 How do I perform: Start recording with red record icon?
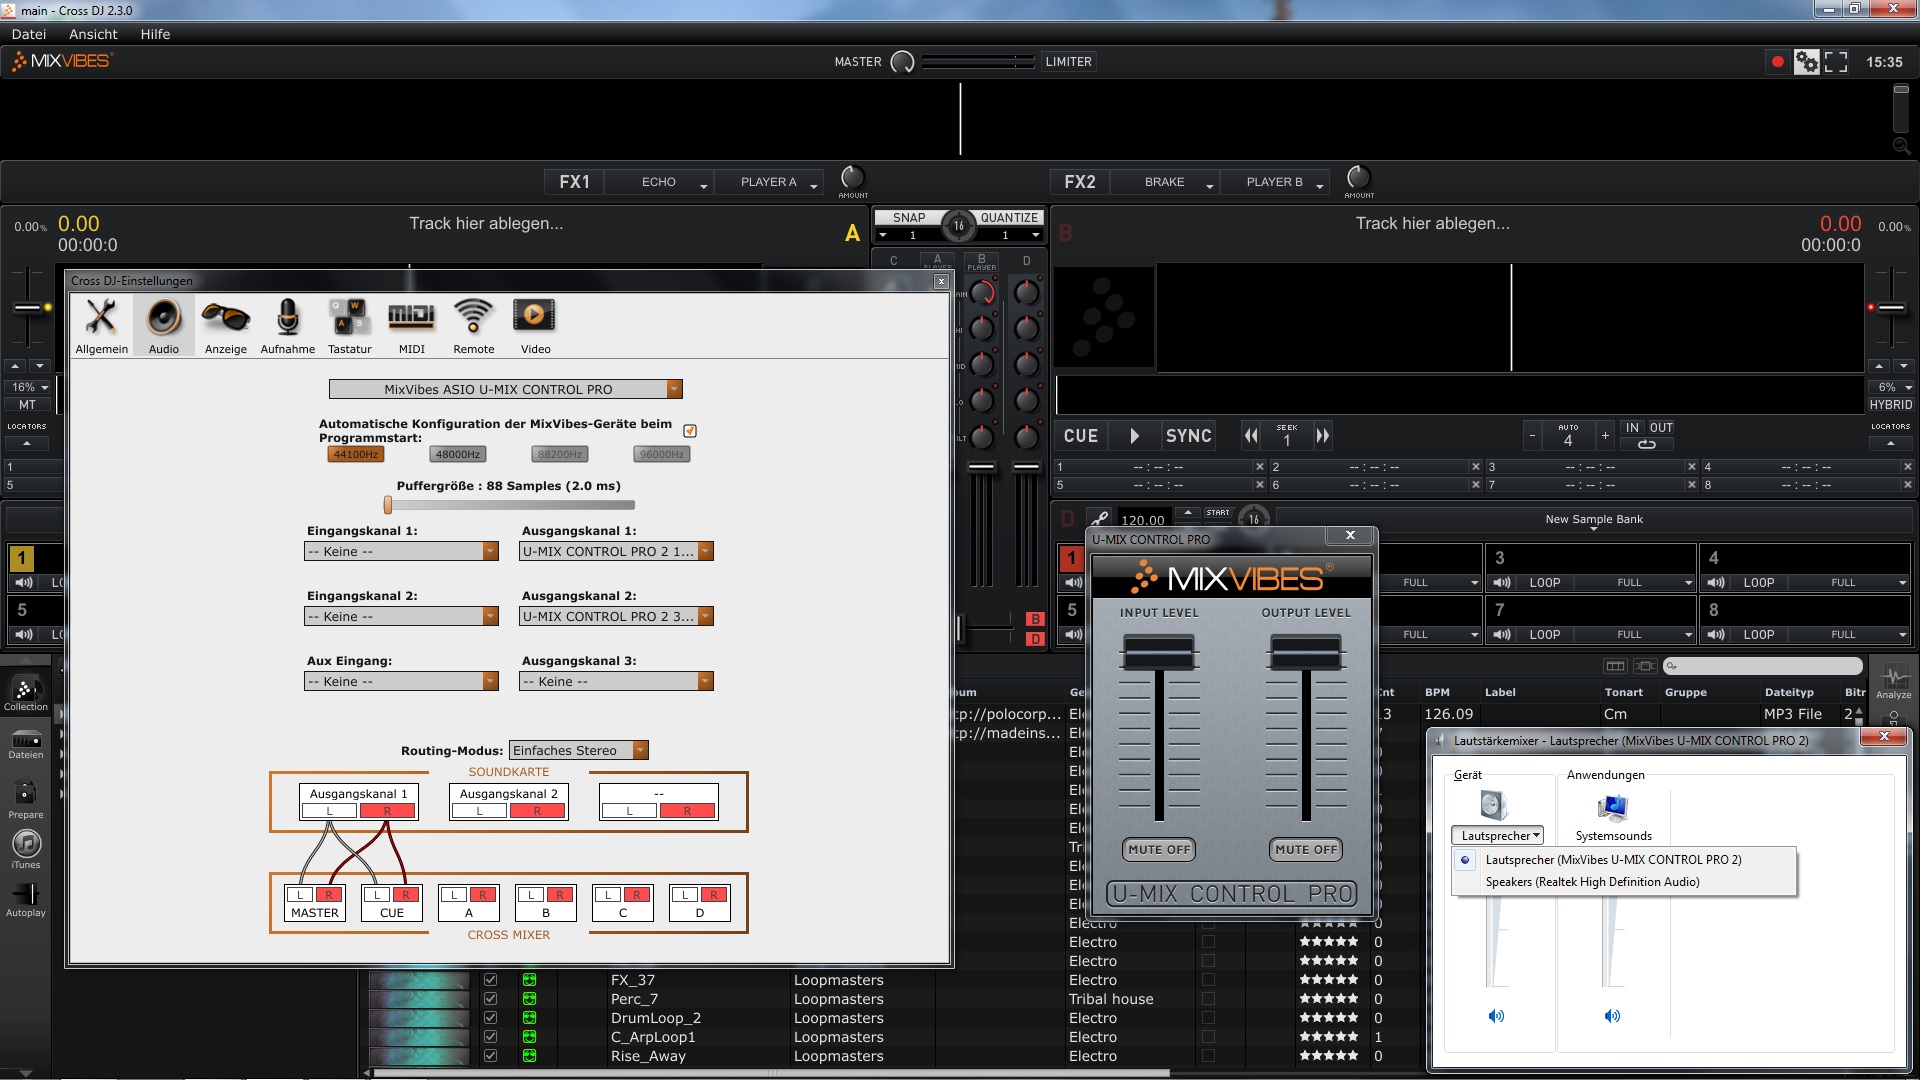tap(1777, 62)
